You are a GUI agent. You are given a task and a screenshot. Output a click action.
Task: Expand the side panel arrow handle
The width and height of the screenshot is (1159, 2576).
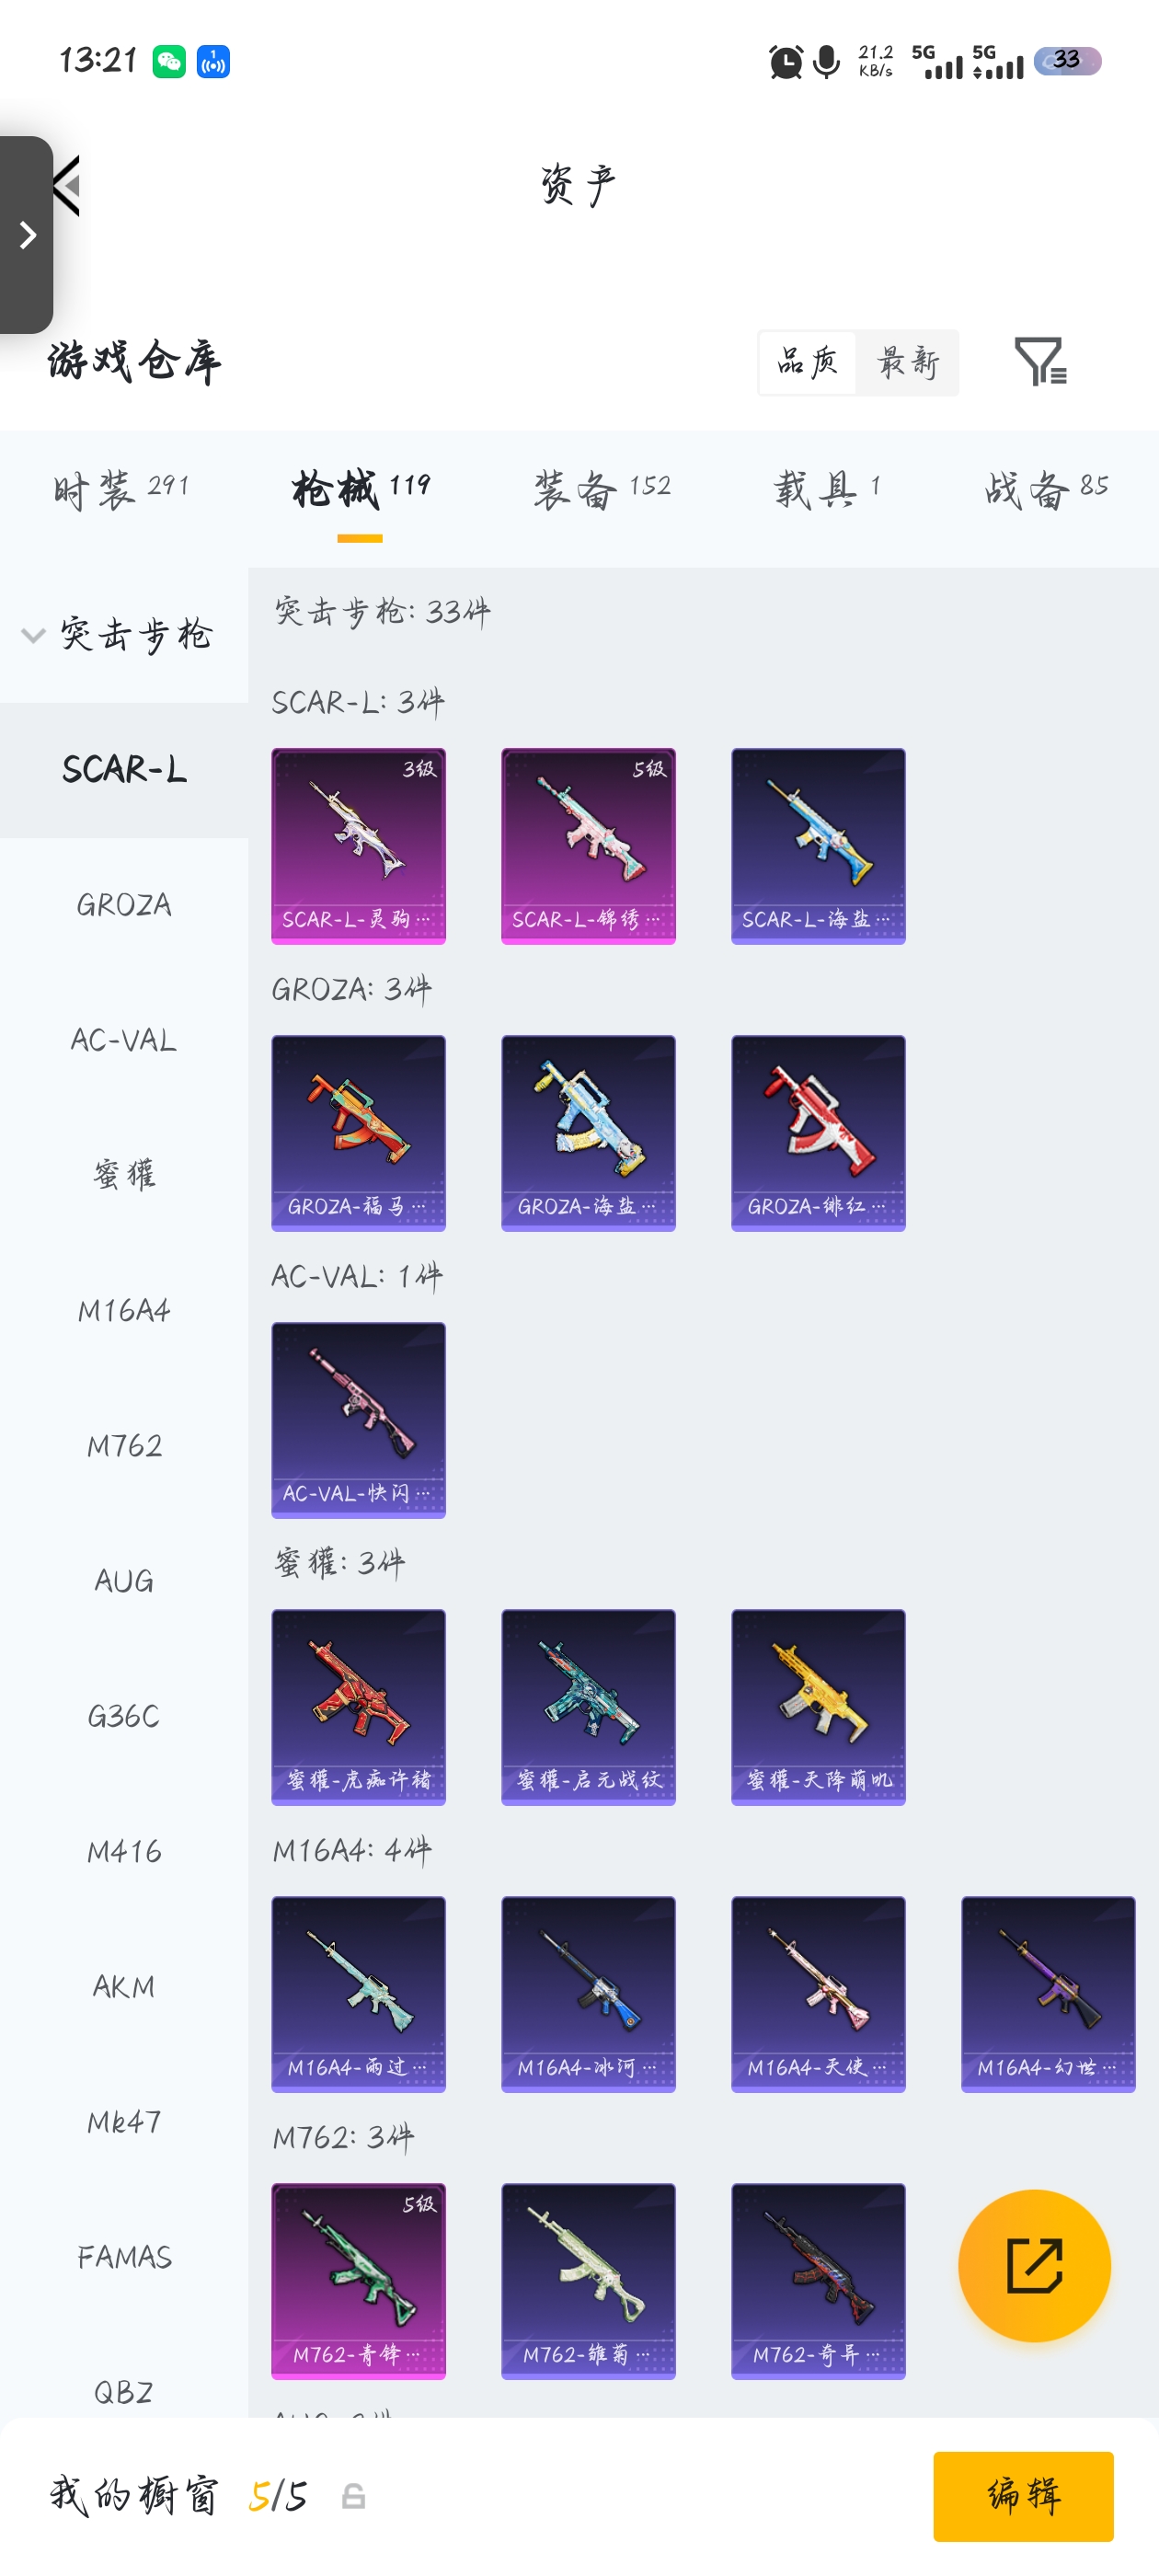tap(27, 235)
